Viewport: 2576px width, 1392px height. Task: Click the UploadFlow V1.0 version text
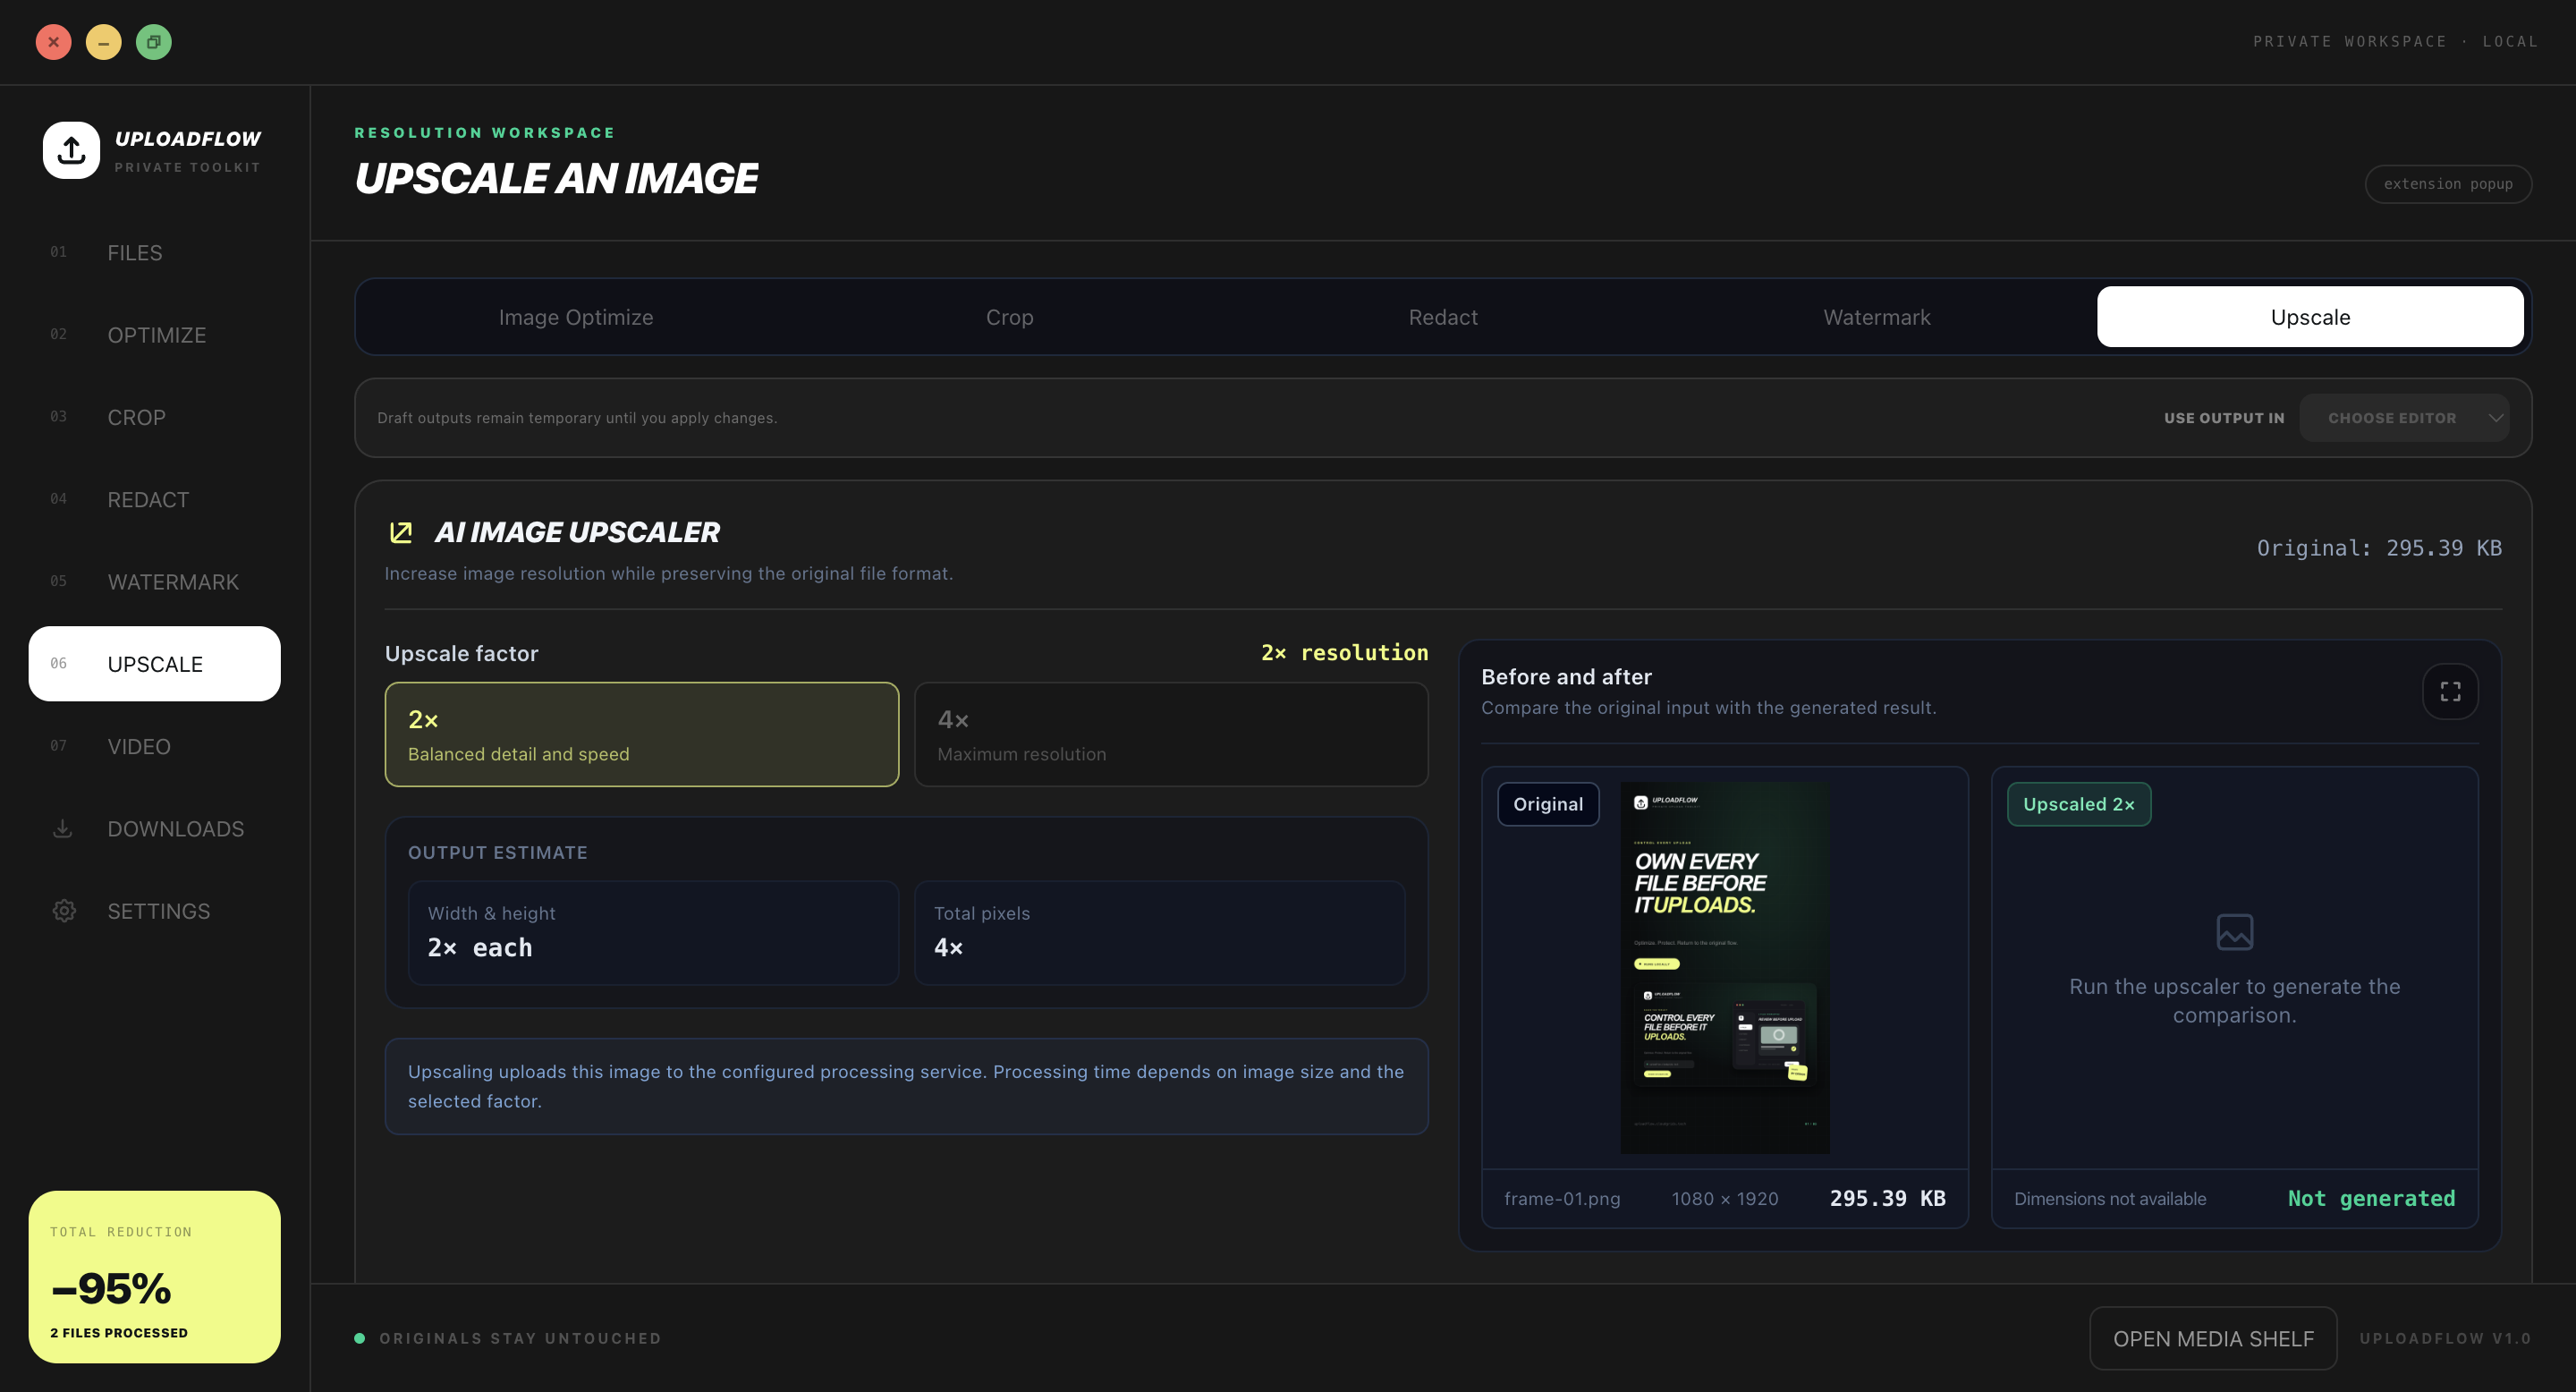2445,1338
